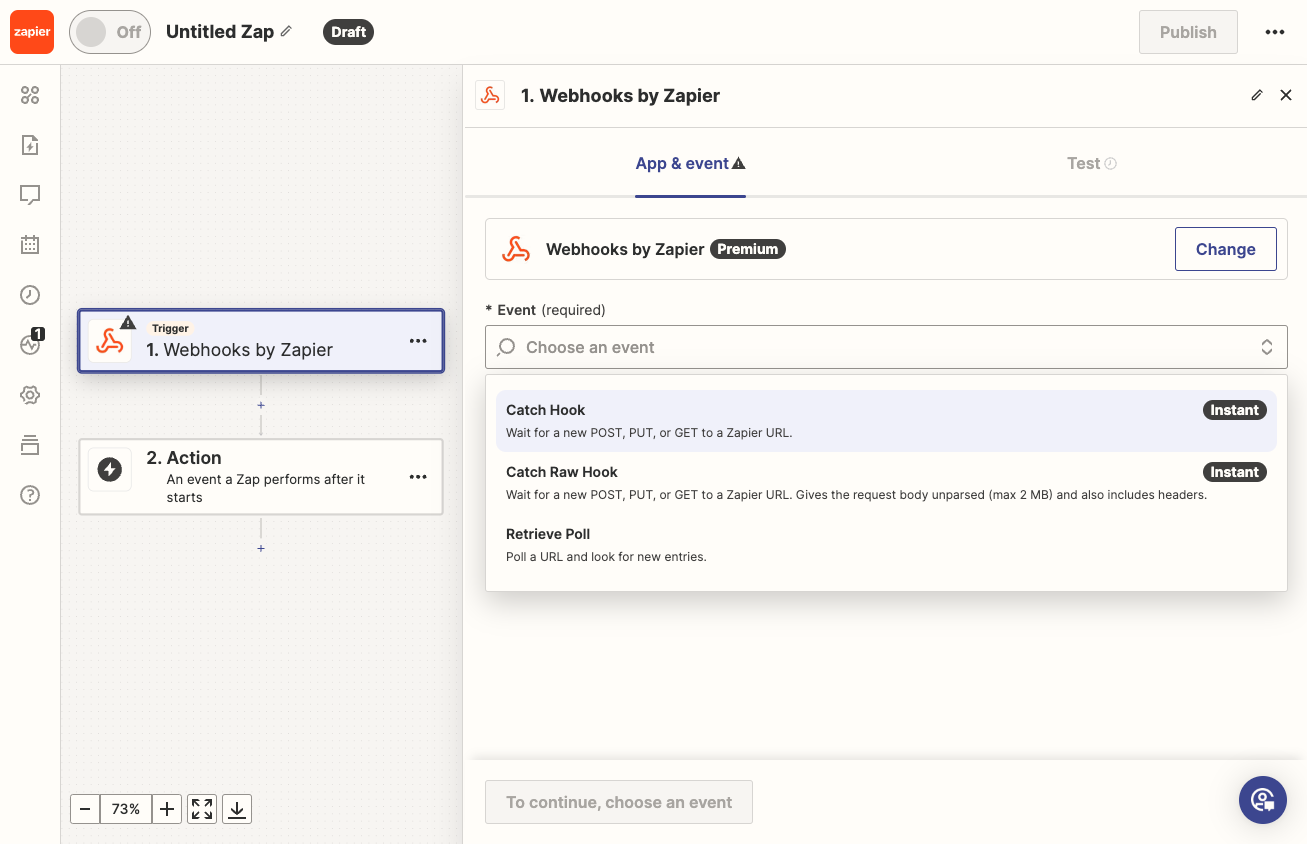
Task: Click the Choose an event search field
Action: 886,347
